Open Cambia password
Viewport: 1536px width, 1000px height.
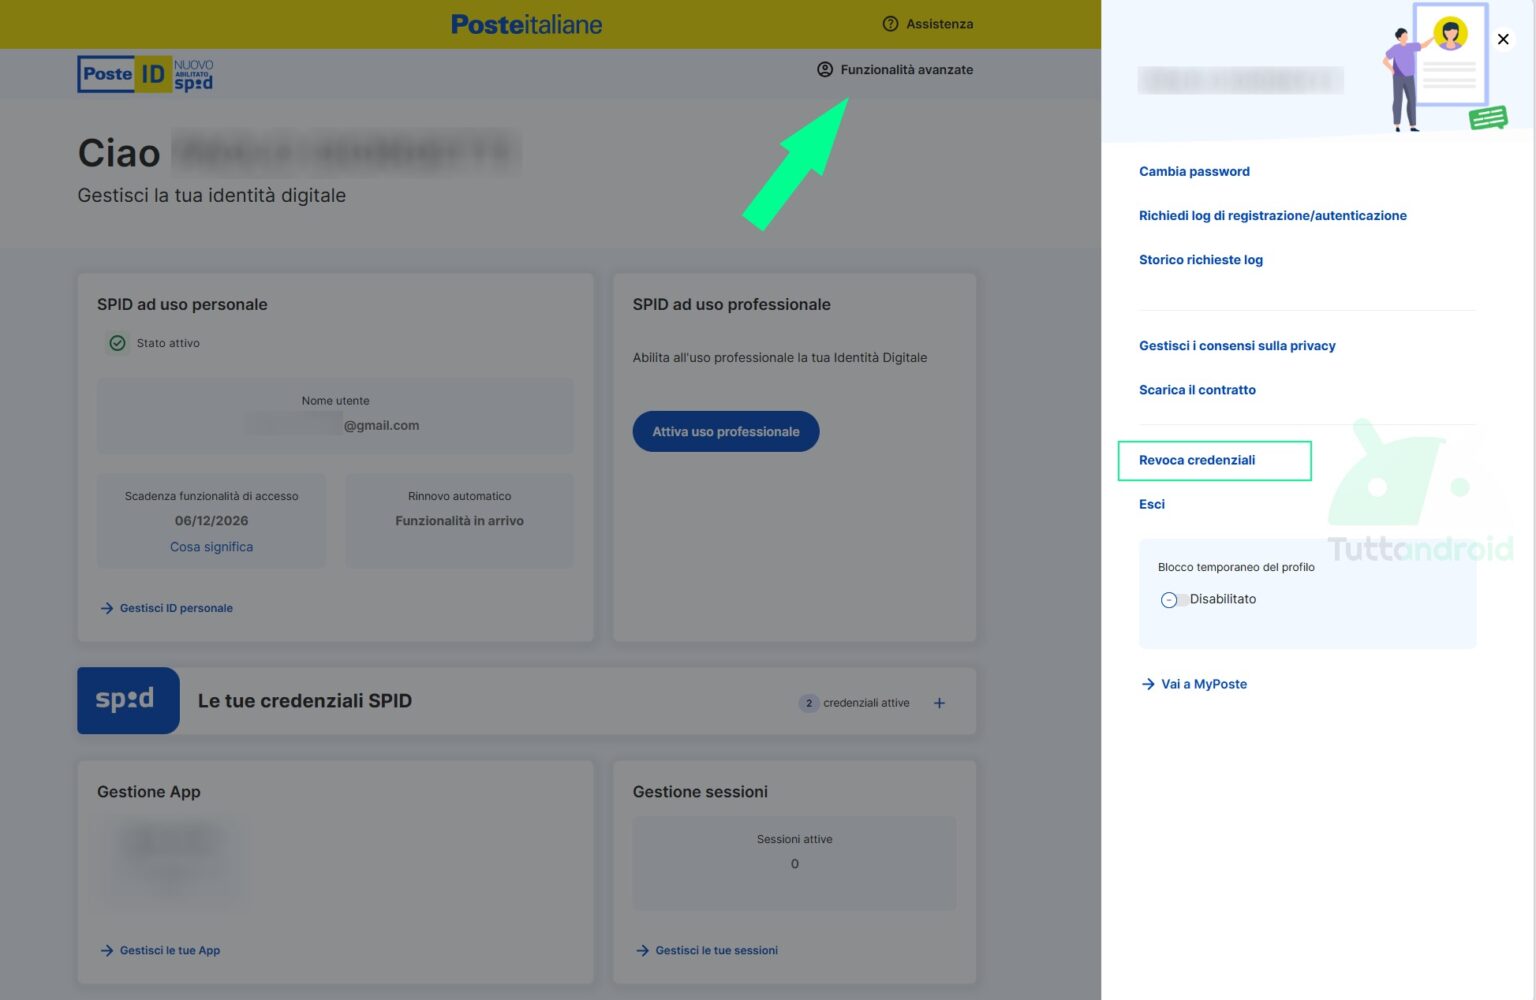(x=1194, y=172)
